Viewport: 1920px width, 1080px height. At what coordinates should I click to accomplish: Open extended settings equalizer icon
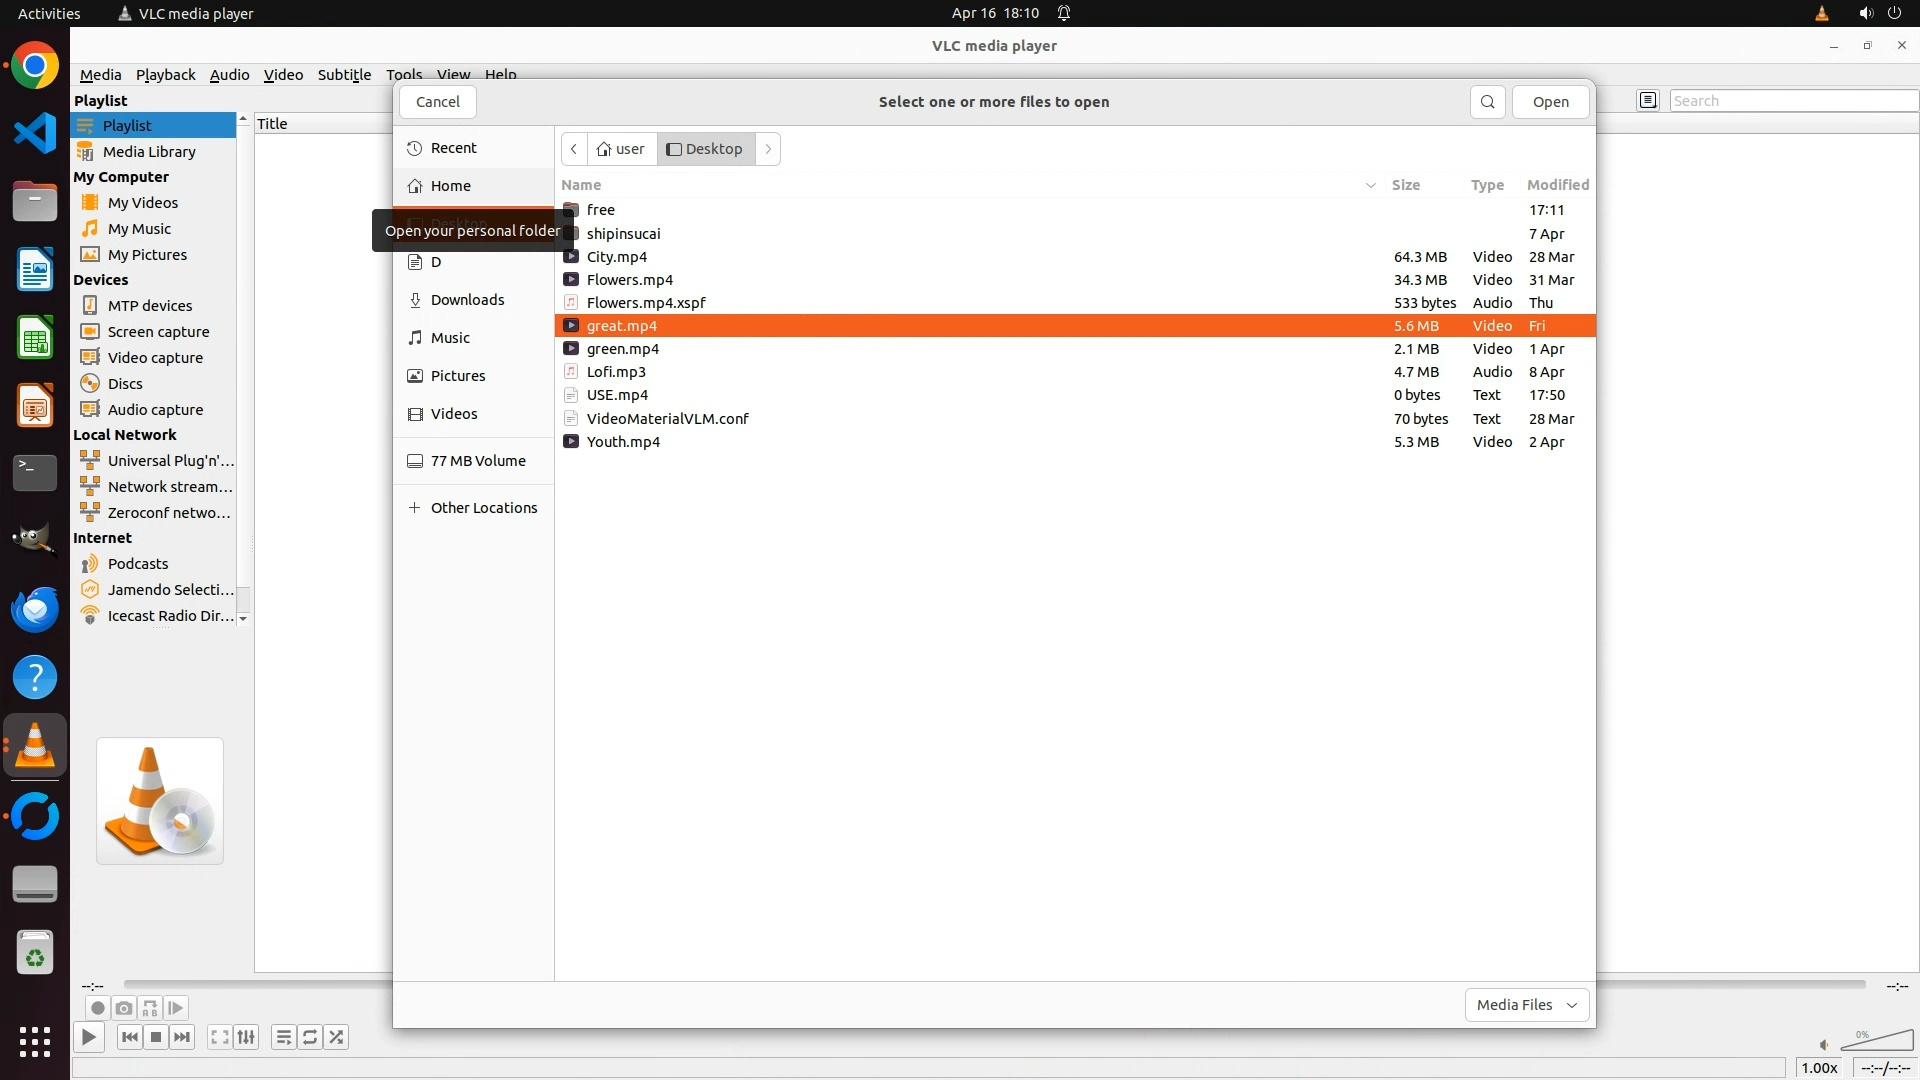click(246, 1037)
